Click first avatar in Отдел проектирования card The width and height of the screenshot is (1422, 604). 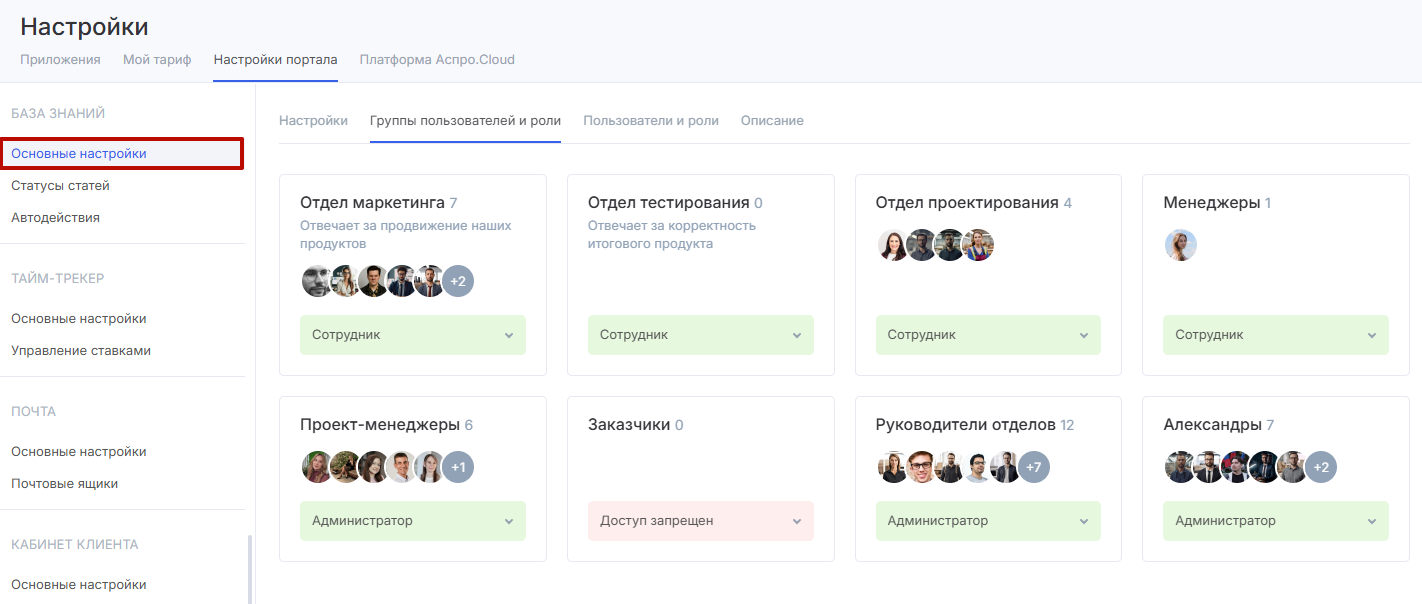[x=893, y=245]
